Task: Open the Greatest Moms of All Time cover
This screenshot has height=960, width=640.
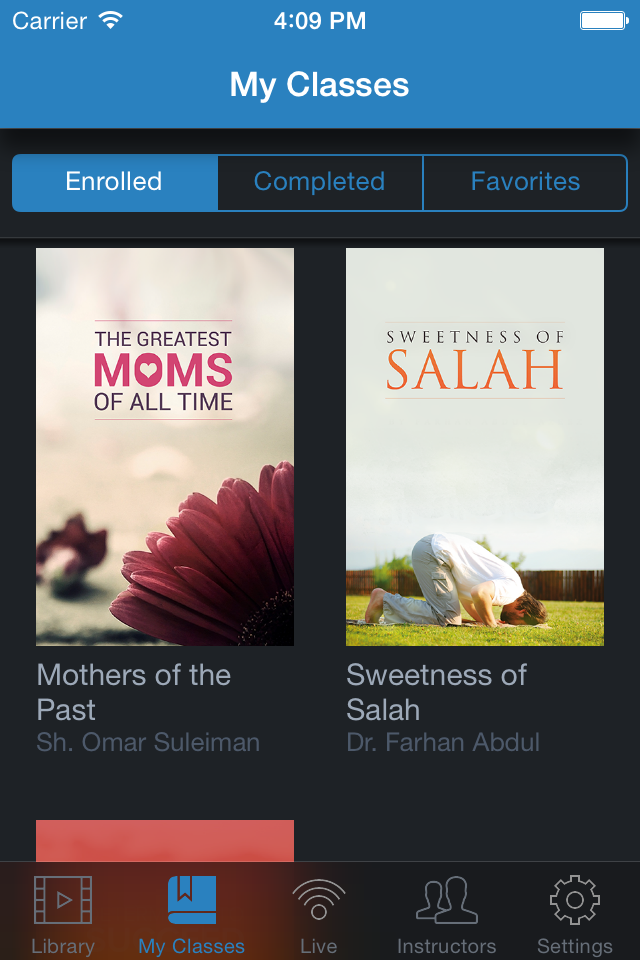Action: tap(165, 446)
